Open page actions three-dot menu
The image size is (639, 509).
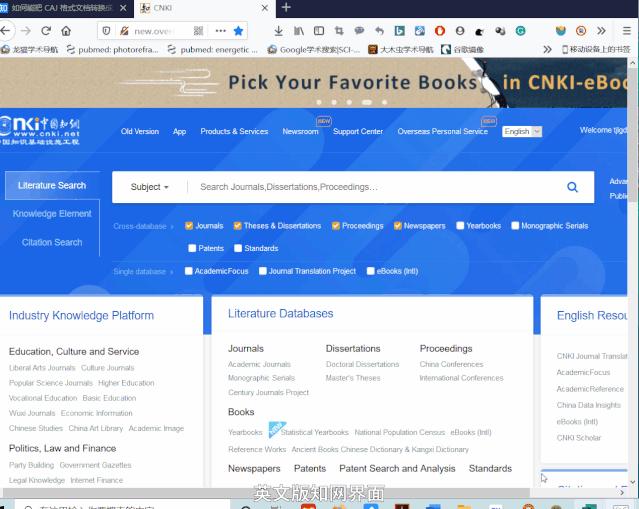click(x=220, y=31)
